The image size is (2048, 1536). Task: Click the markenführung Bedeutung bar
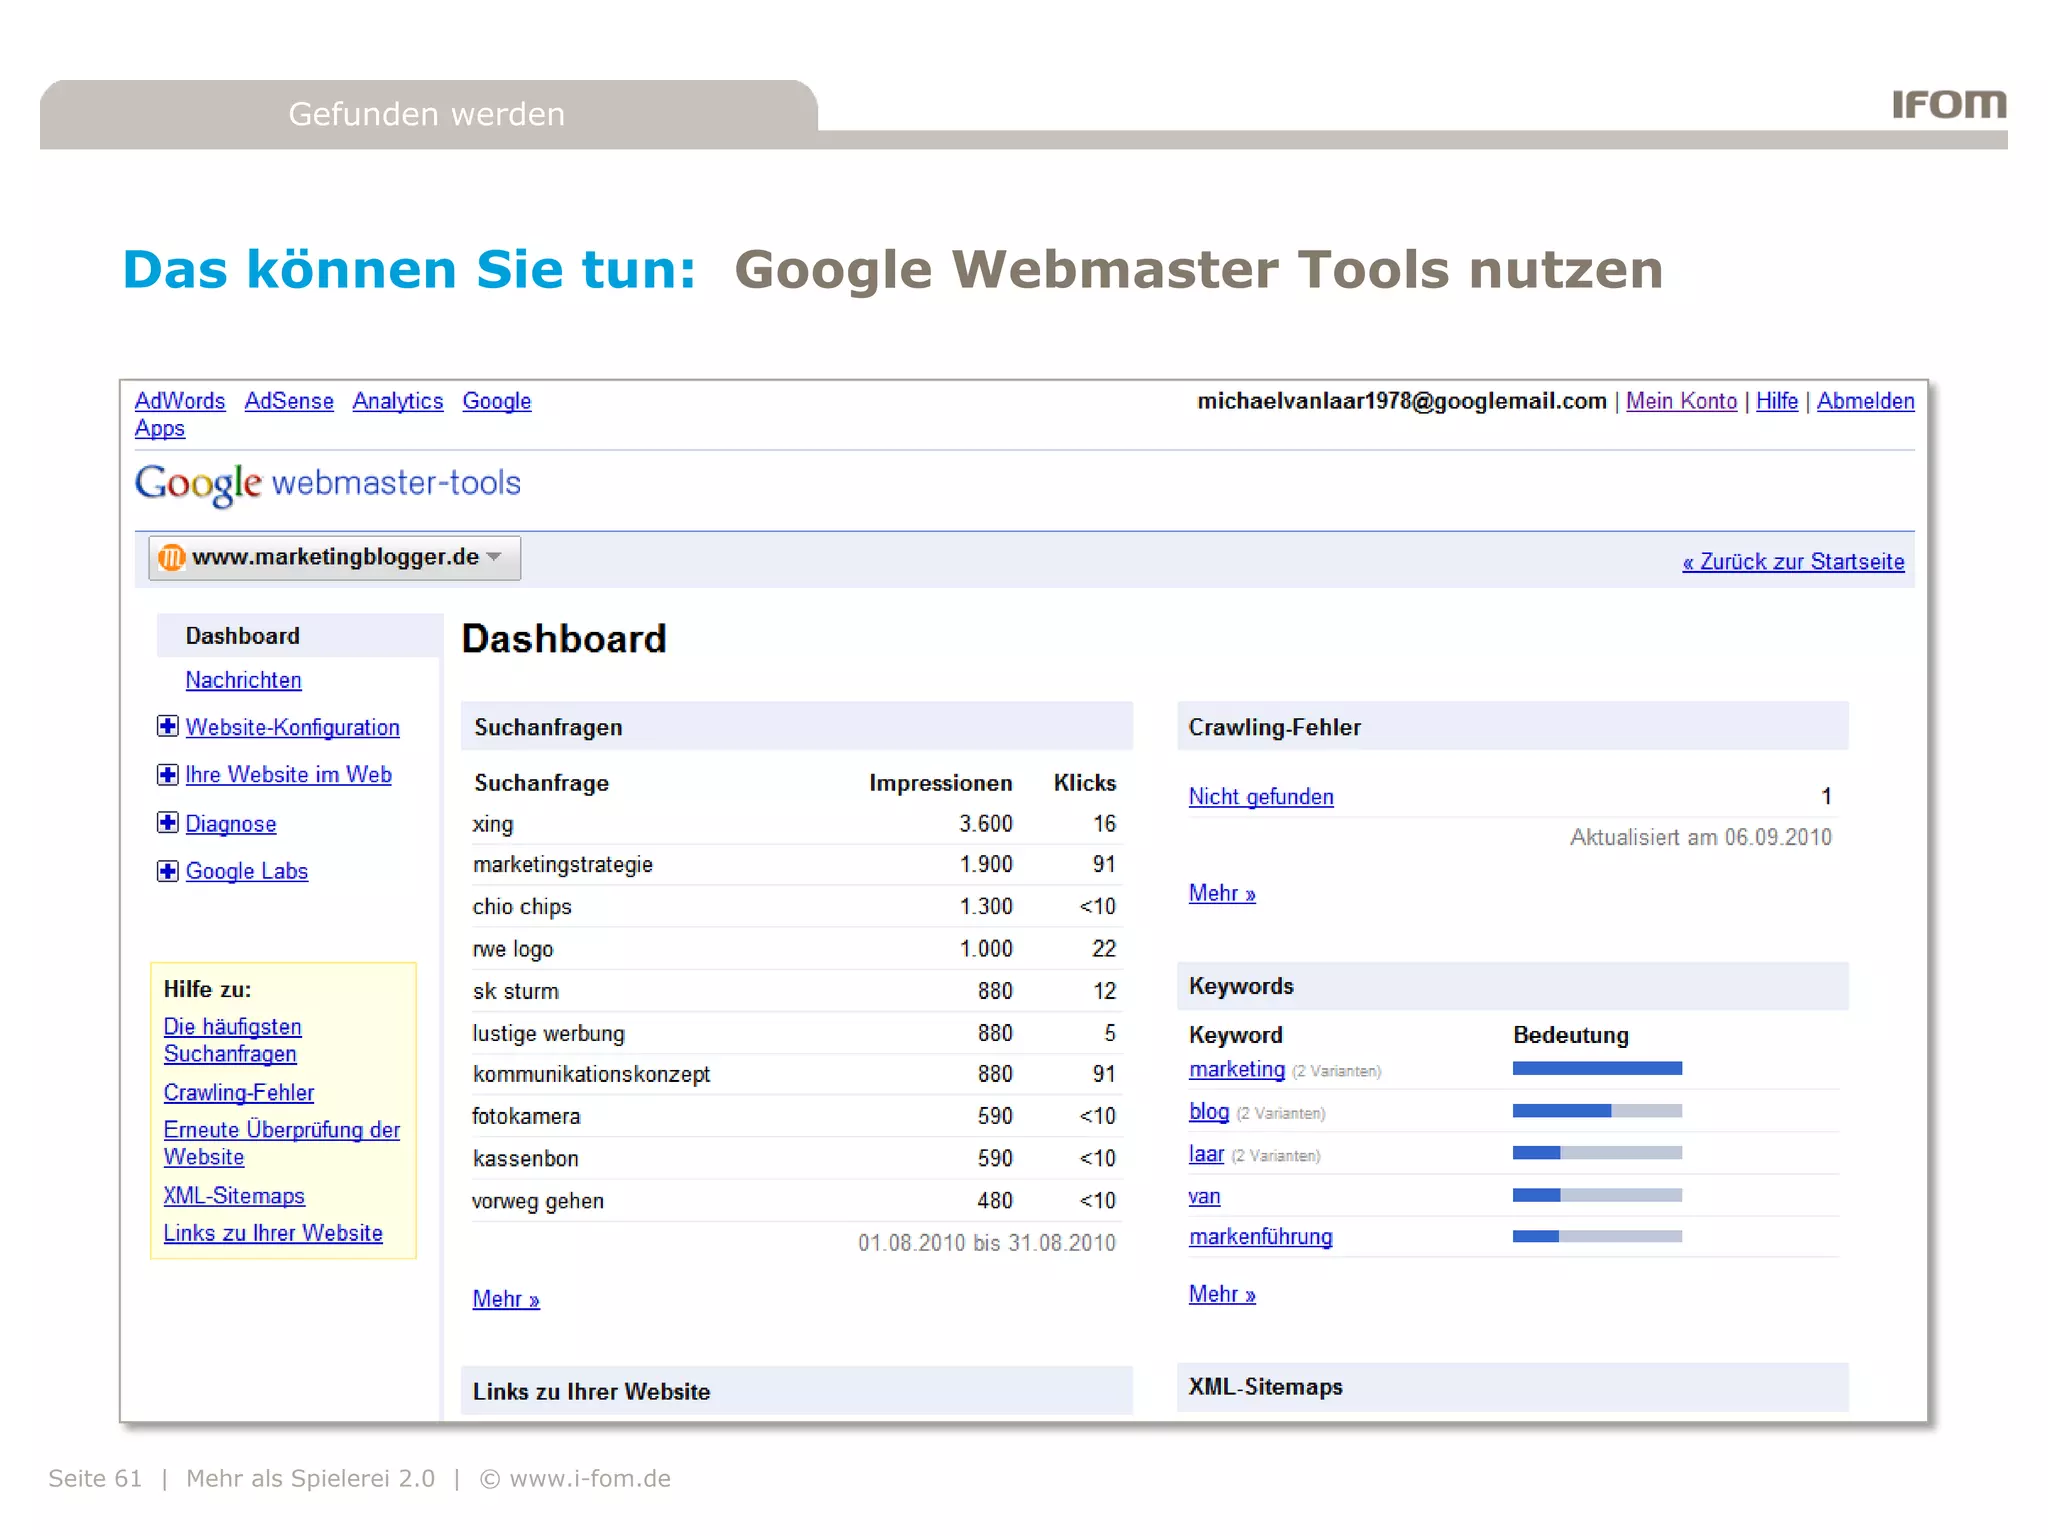[x=1597, y=1236]
